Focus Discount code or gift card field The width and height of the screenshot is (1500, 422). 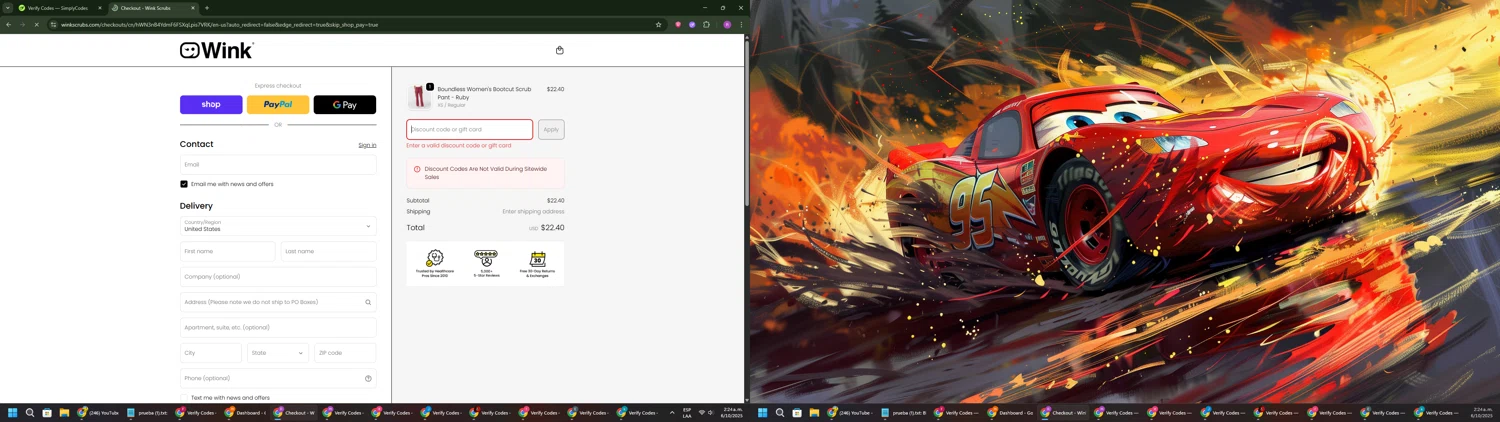pyautogui.click(x=469, y=129)
